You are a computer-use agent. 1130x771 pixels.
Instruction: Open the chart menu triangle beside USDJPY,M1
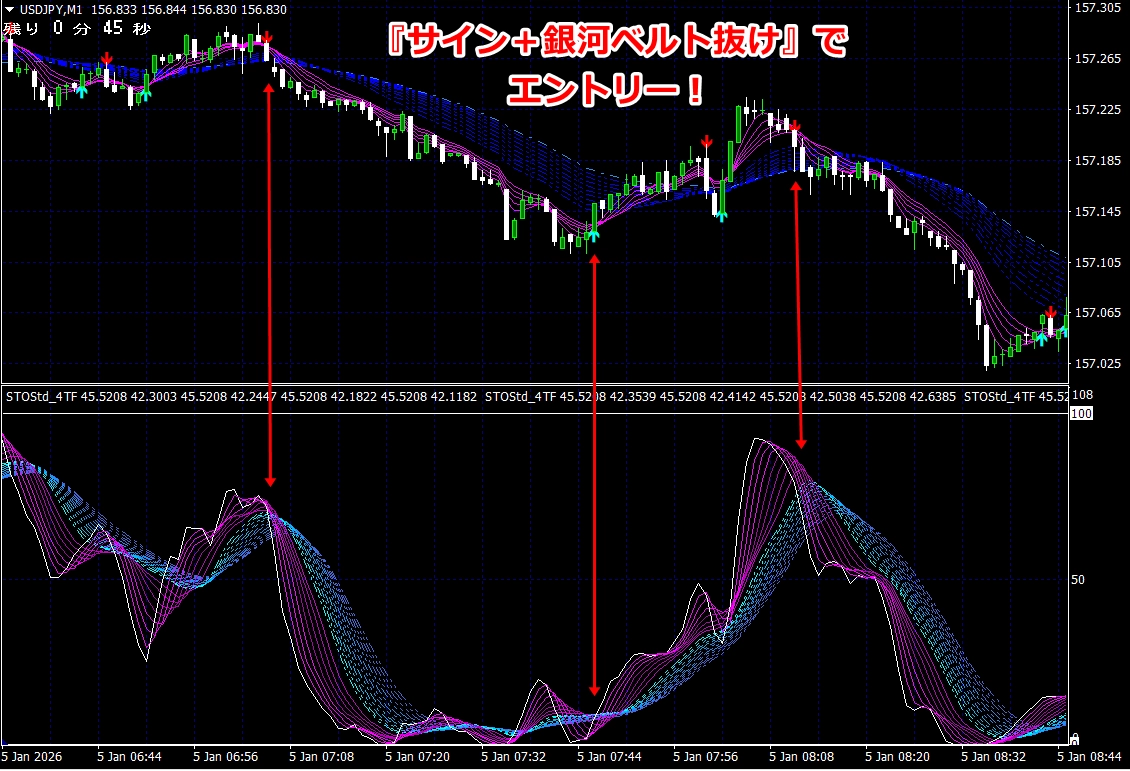click(9, 9)
